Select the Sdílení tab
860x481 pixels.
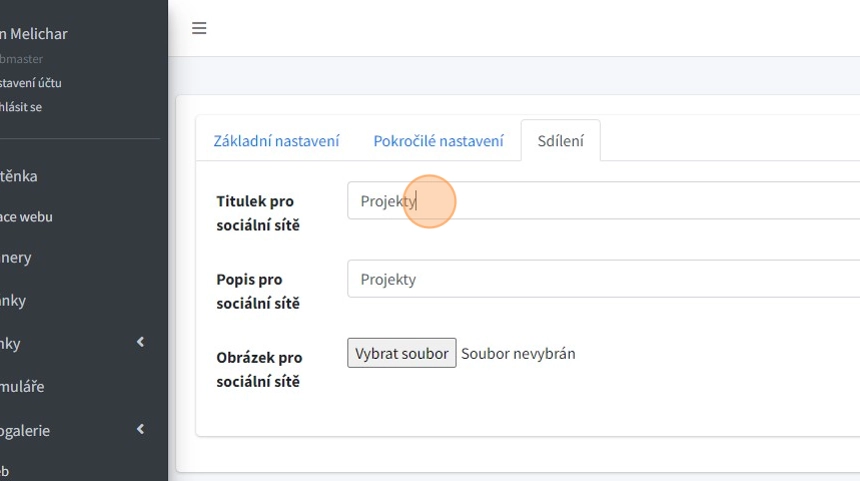560,141
